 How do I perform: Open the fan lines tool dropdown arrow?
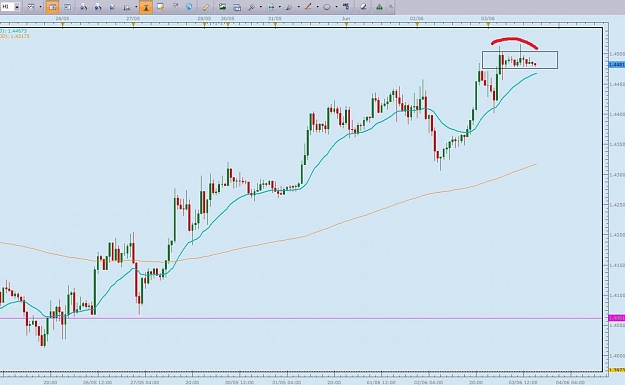coord(299,7)
